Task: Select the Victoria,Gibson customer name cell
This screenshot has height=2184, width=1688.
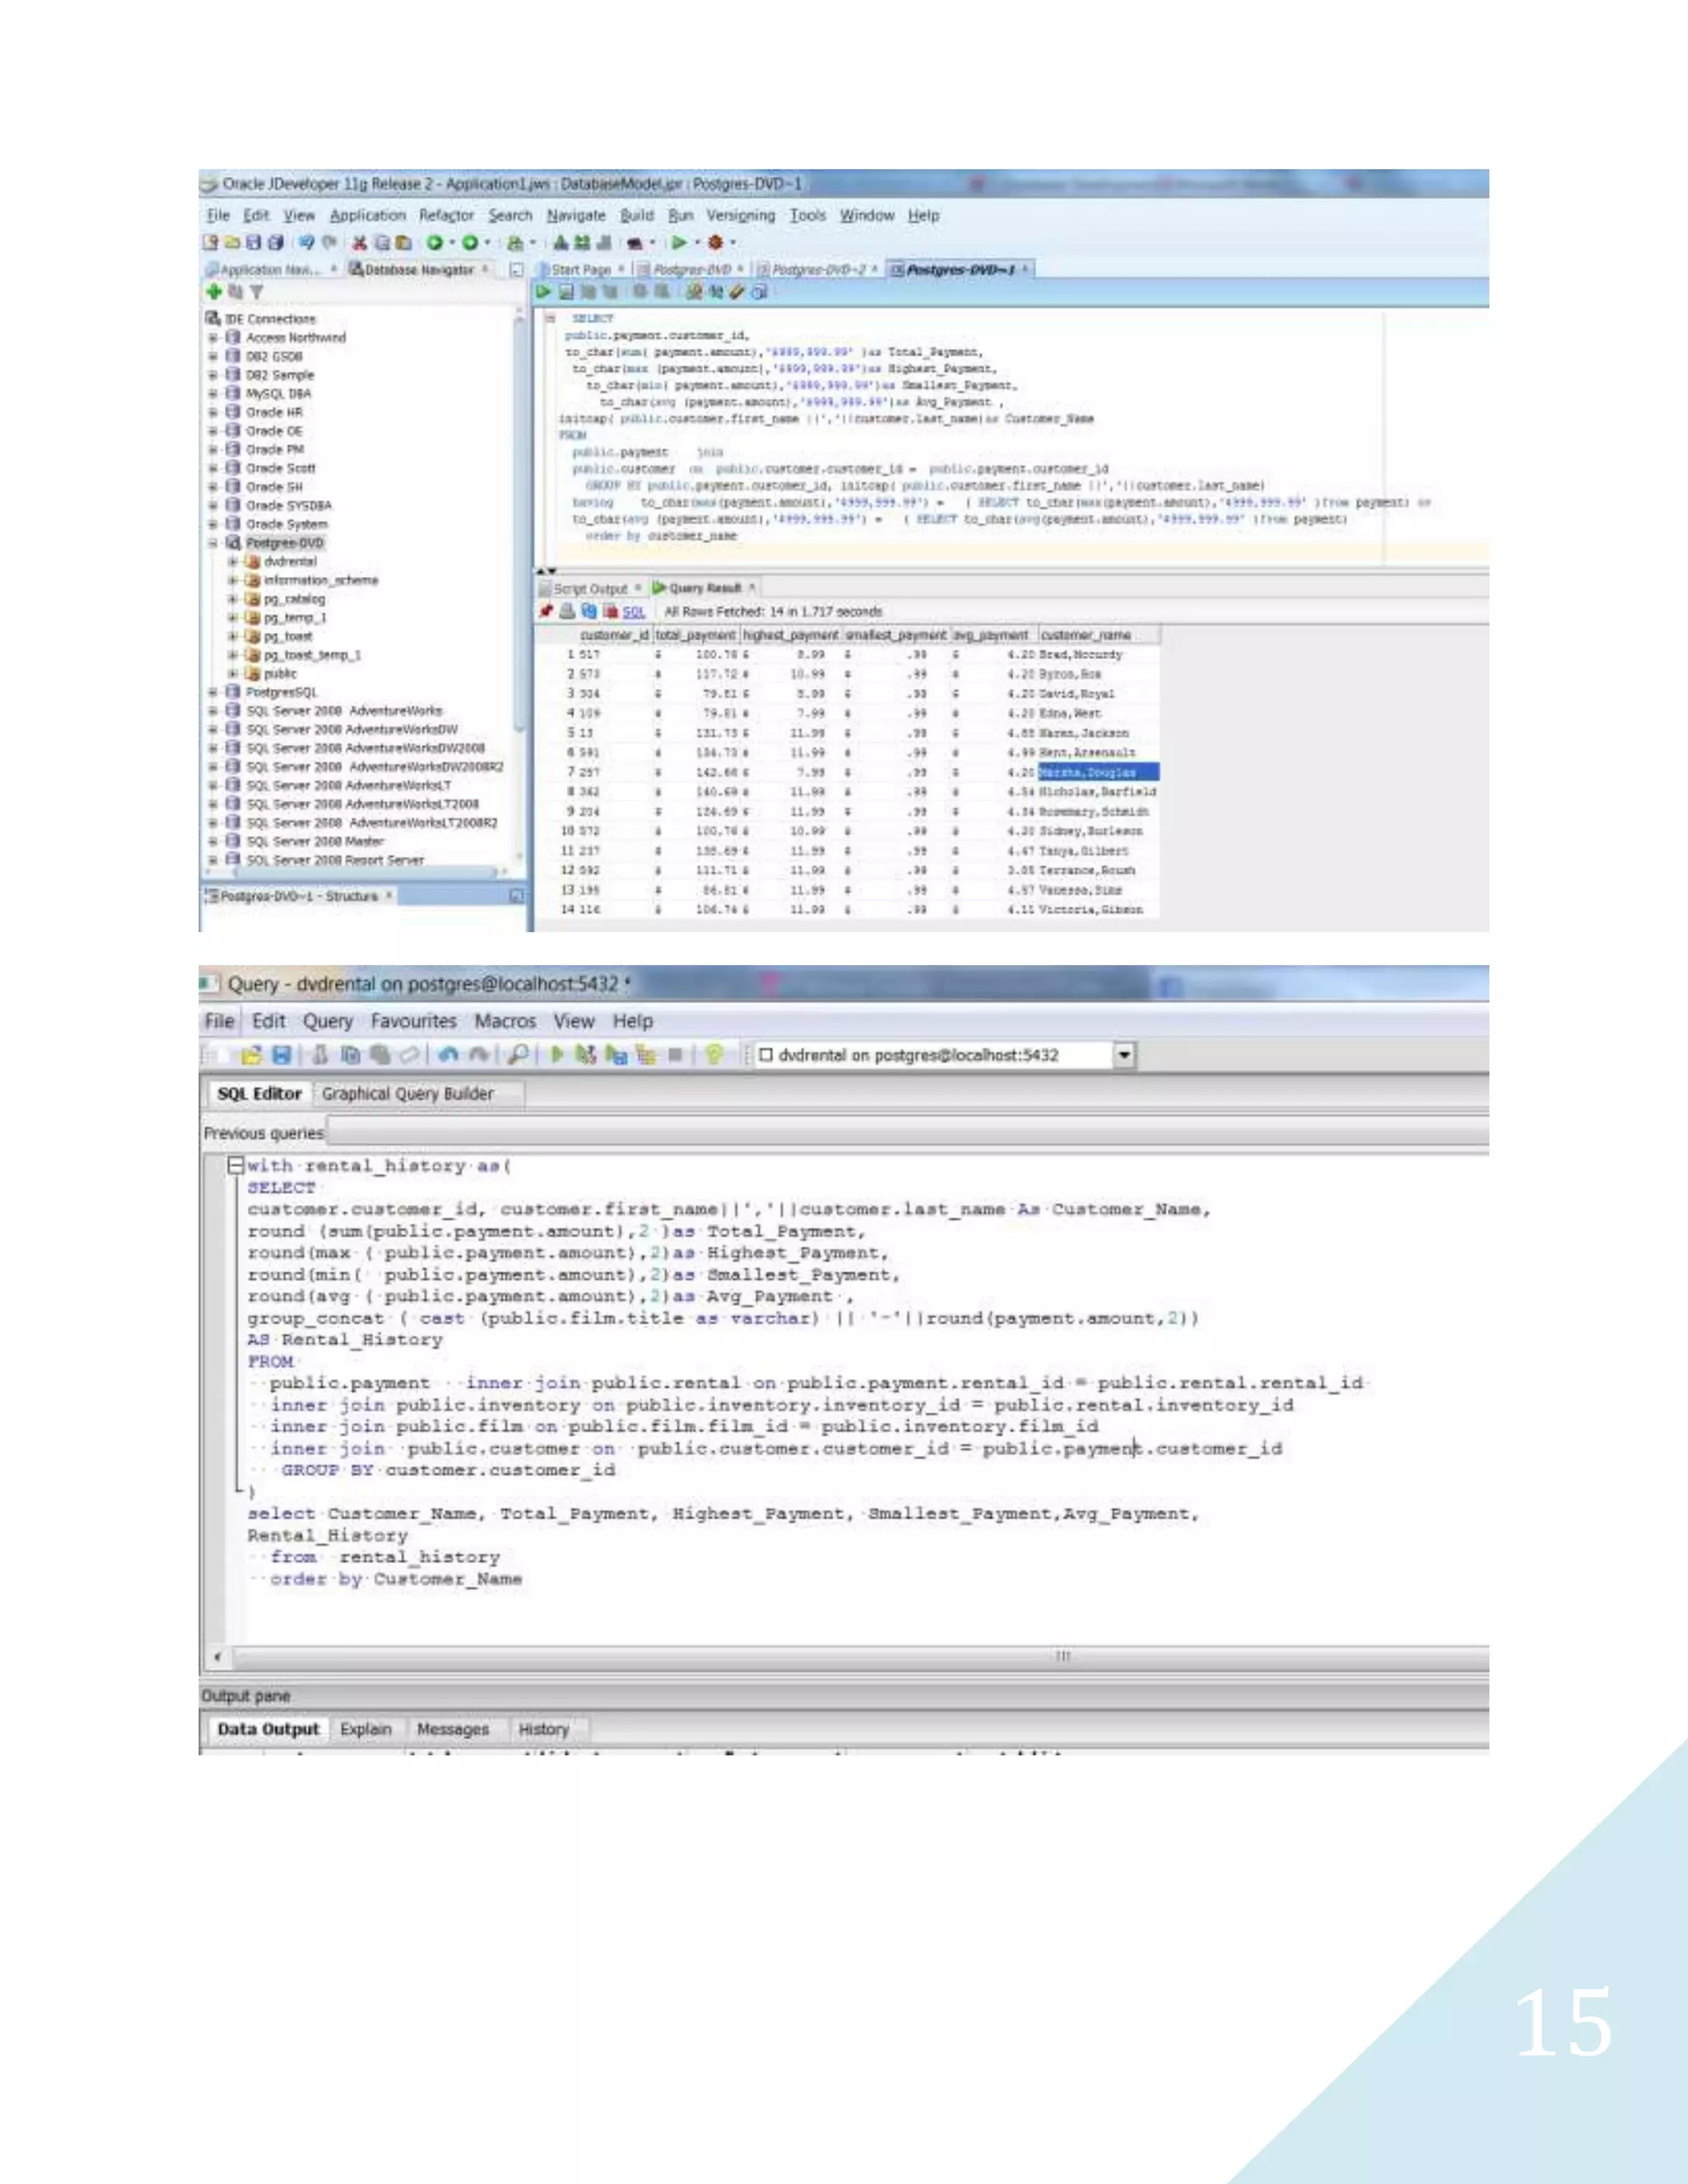Action: pos(1098,910)
